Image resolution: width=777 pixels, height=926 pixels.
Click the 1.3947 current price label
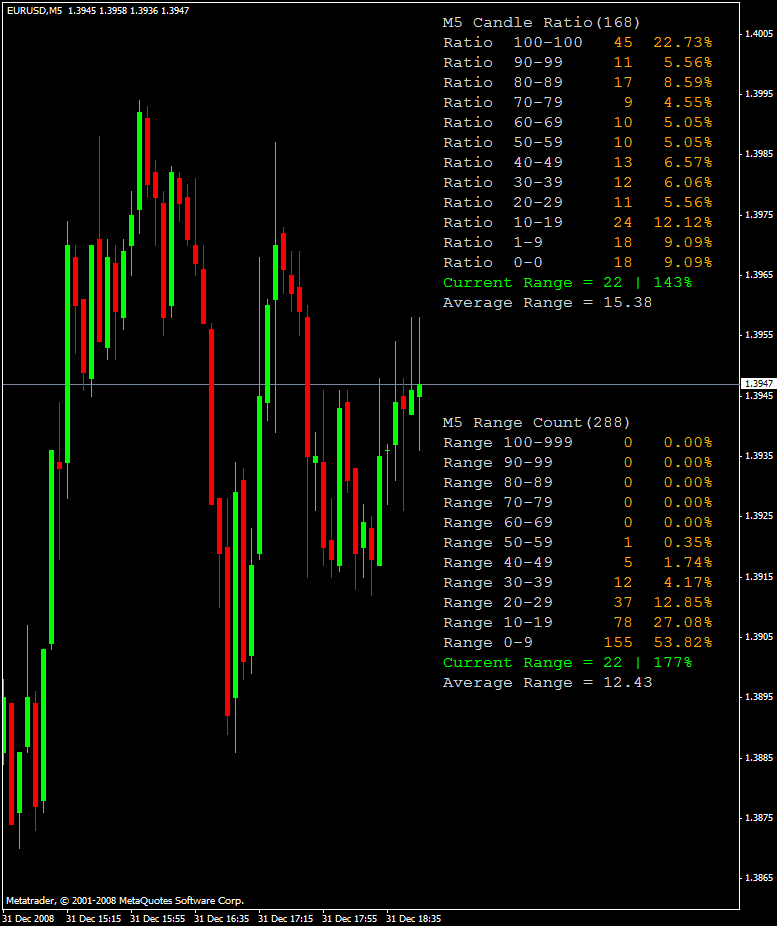pos(758,384)
